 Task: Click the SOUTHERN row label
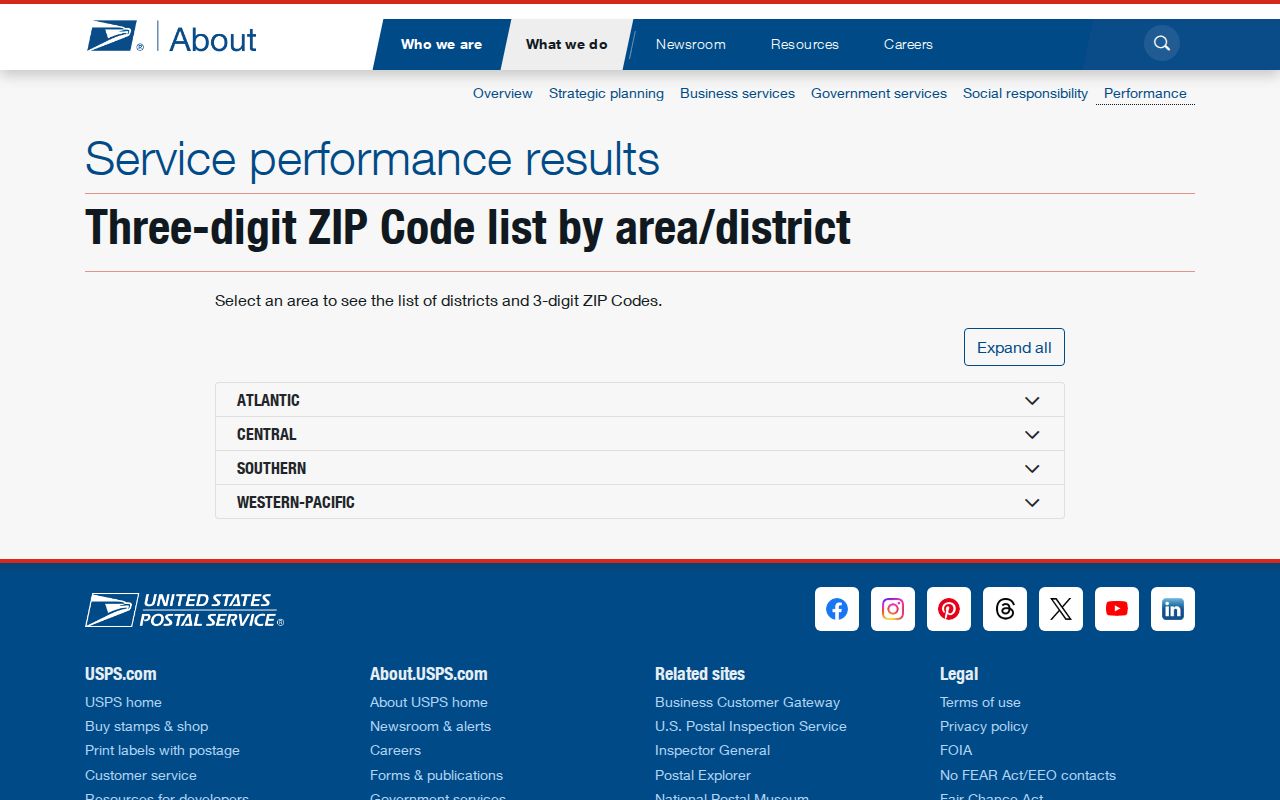tap(271, 468)
